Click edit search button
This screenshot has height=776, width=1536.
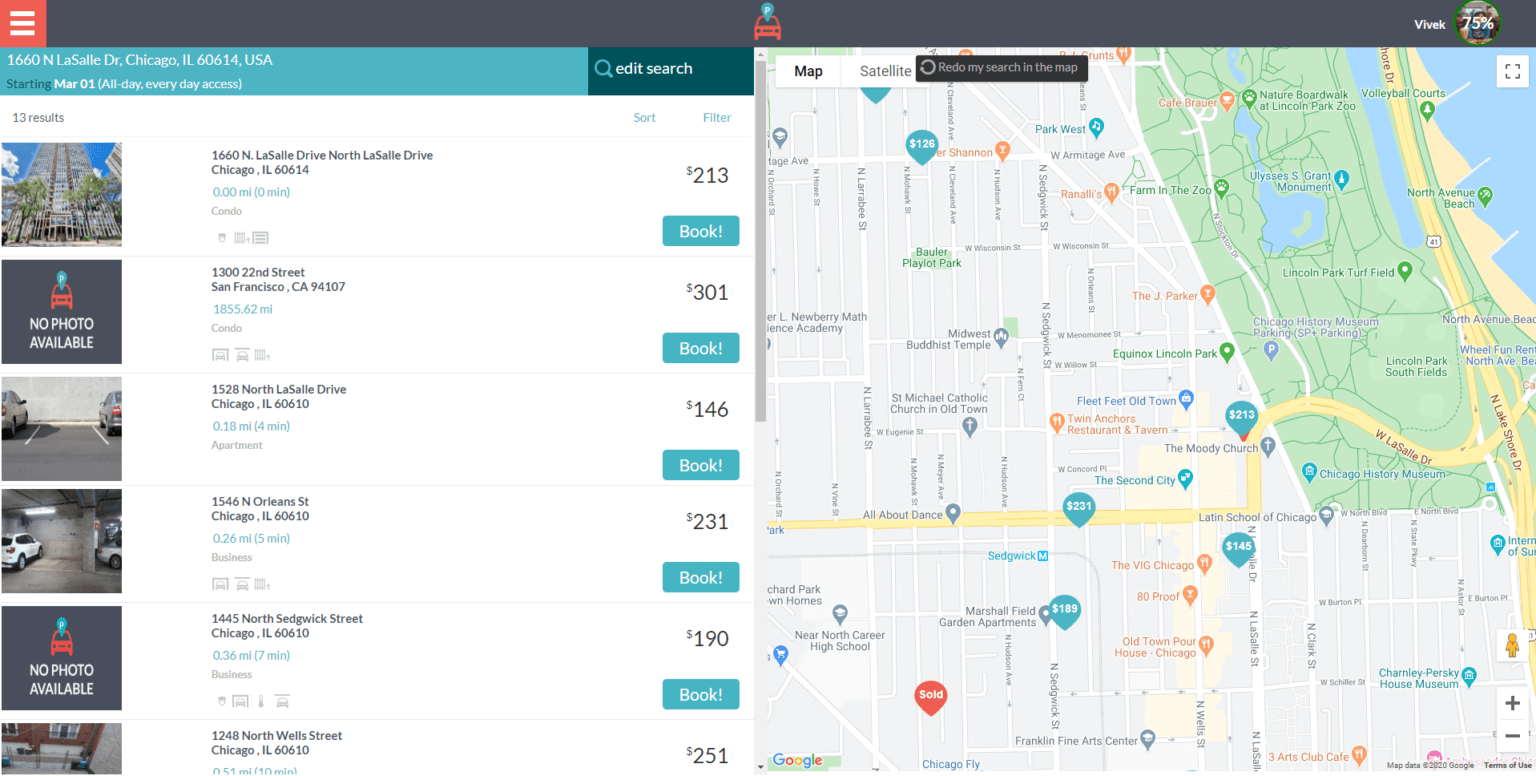coord(670,71)
